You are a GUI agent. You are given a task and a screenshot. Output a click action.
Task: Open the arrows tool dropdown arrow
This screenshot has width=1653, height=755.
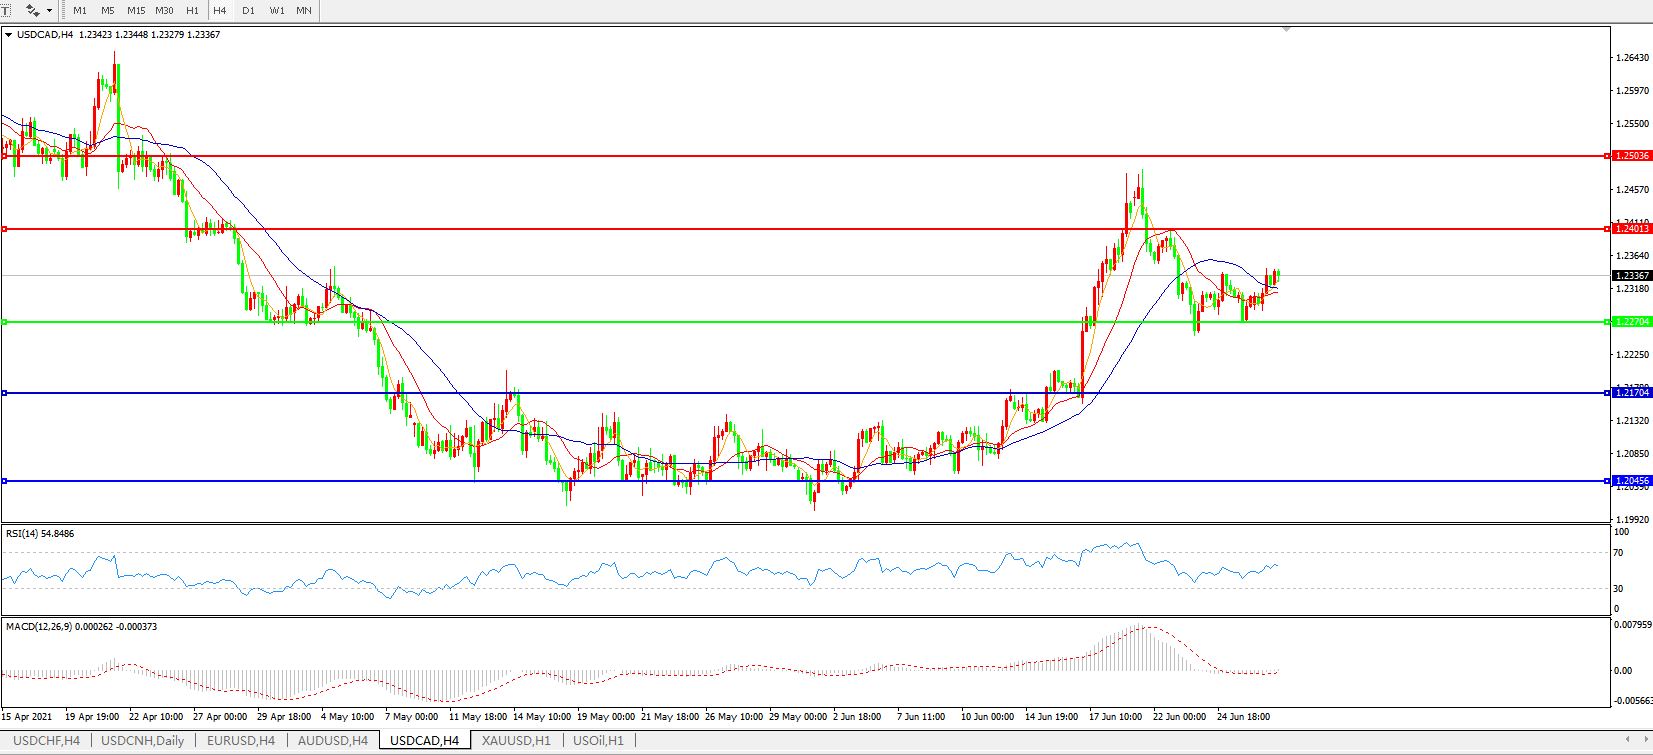(x=49, y=10)
